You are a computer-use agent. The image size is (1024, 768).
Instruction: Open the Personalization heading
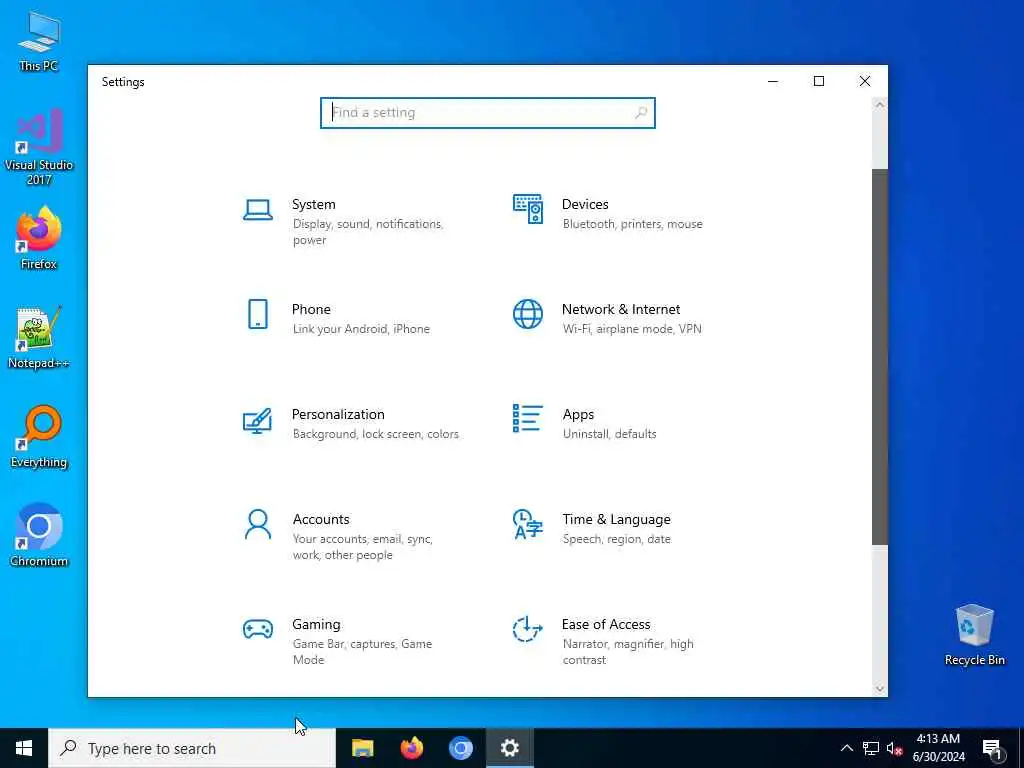click(338, 415)
